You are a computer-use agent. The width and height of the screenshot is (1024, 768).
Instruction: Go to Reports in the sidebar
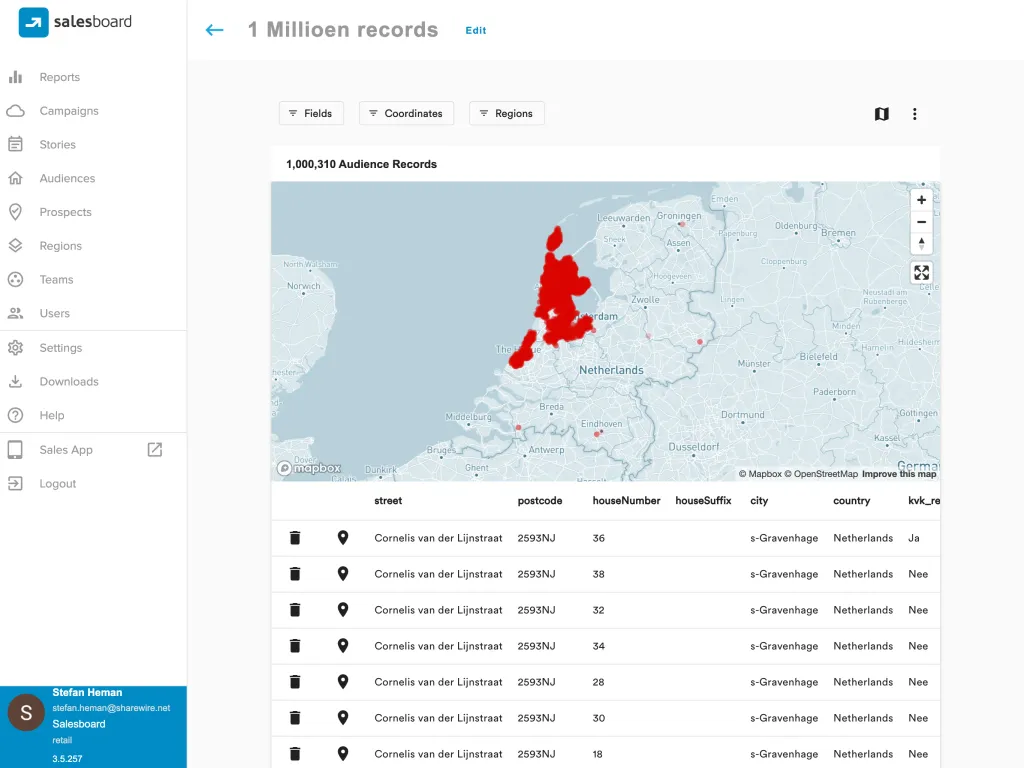[x=59, y=77]
